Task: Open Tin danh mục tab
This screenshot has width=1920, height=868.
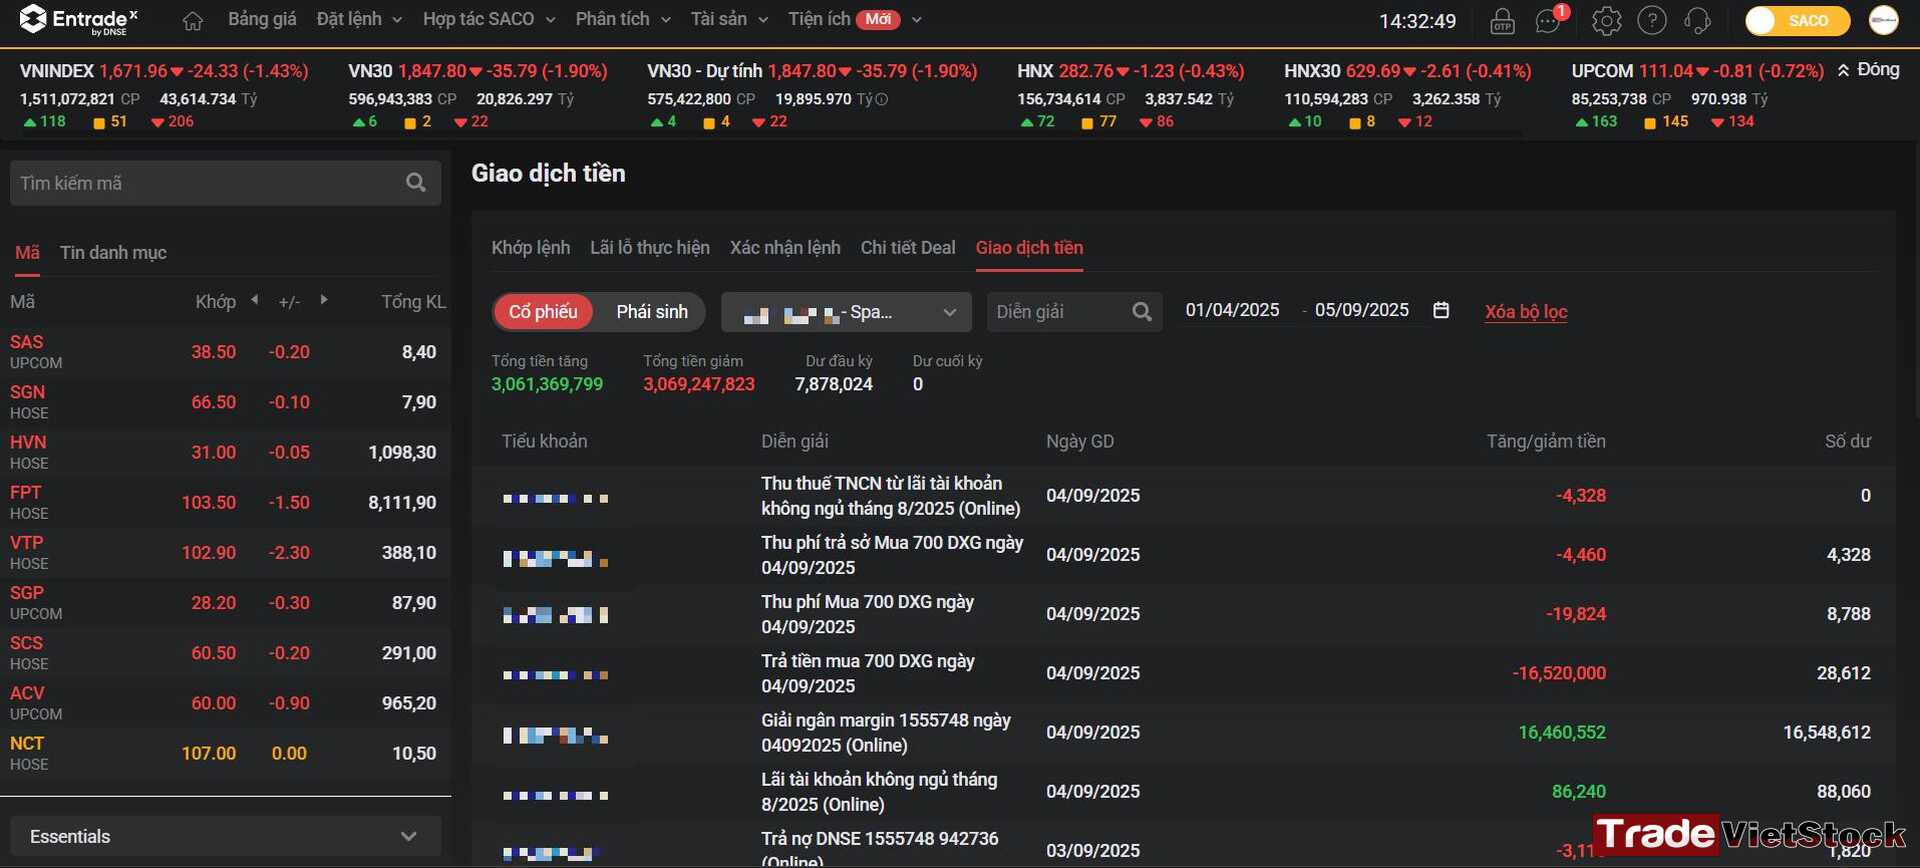Action: click(x=113, y=253)
